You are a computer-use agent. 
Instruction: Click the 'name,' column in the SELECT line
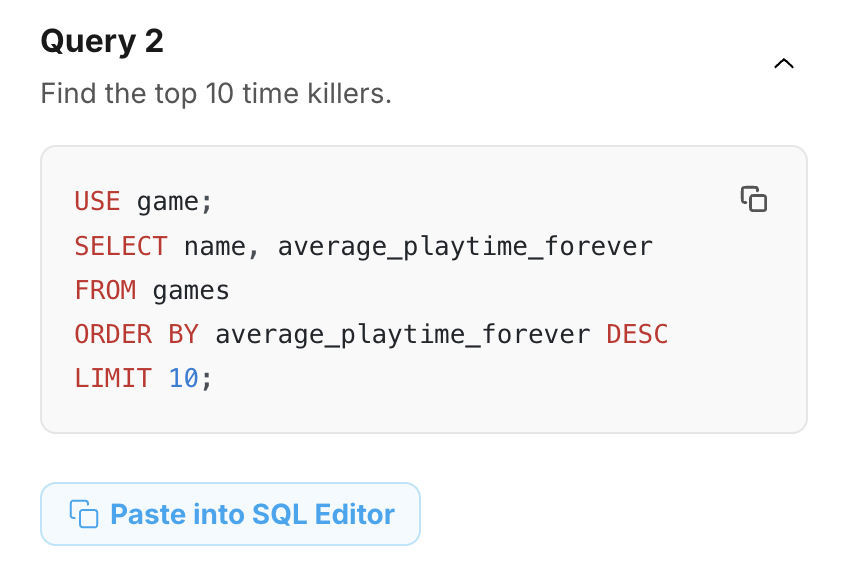click(222, 247)
